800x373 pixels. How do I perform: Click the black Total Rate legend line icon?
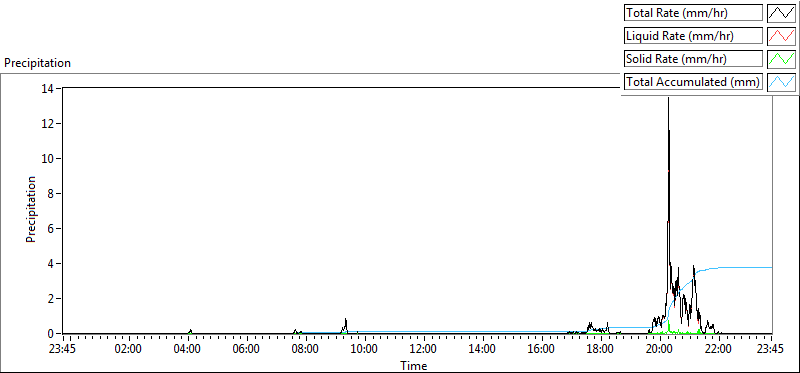(x=781, y=13)
